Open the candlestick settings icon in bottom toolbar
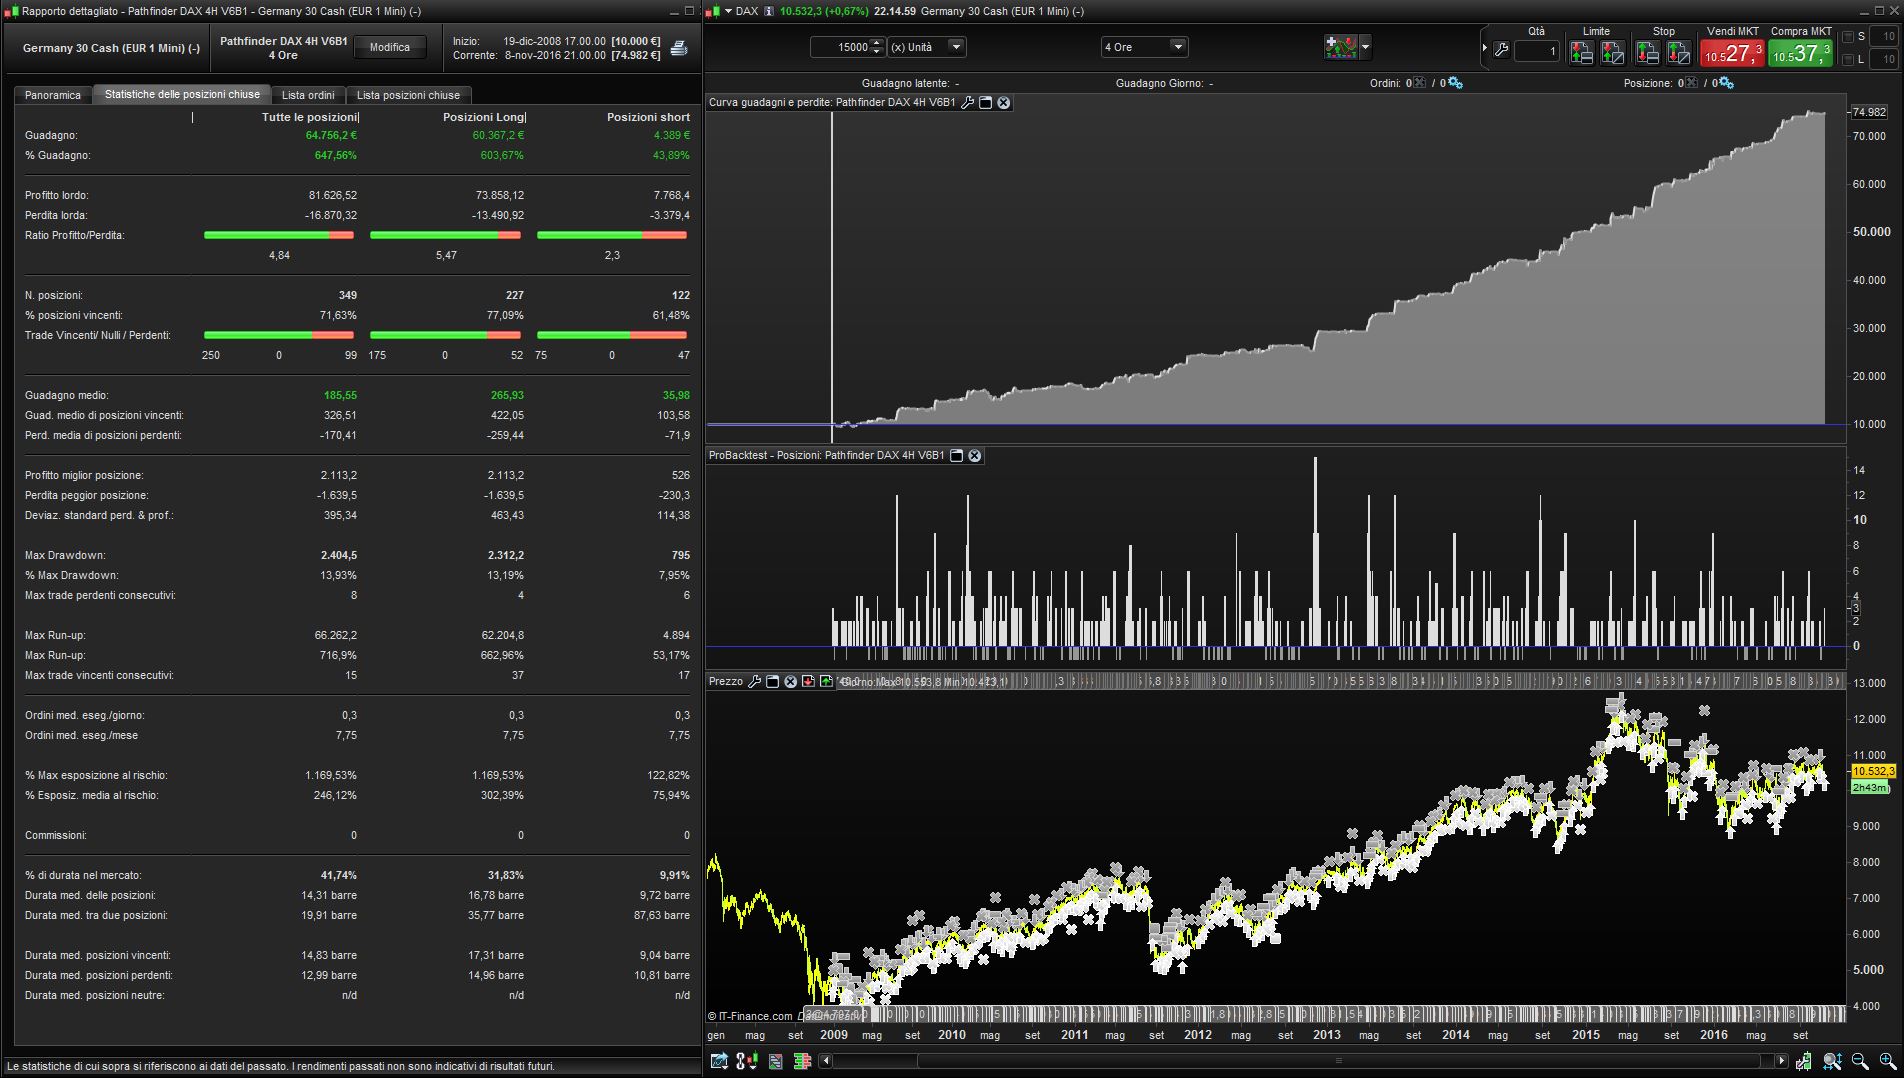 747,1061
